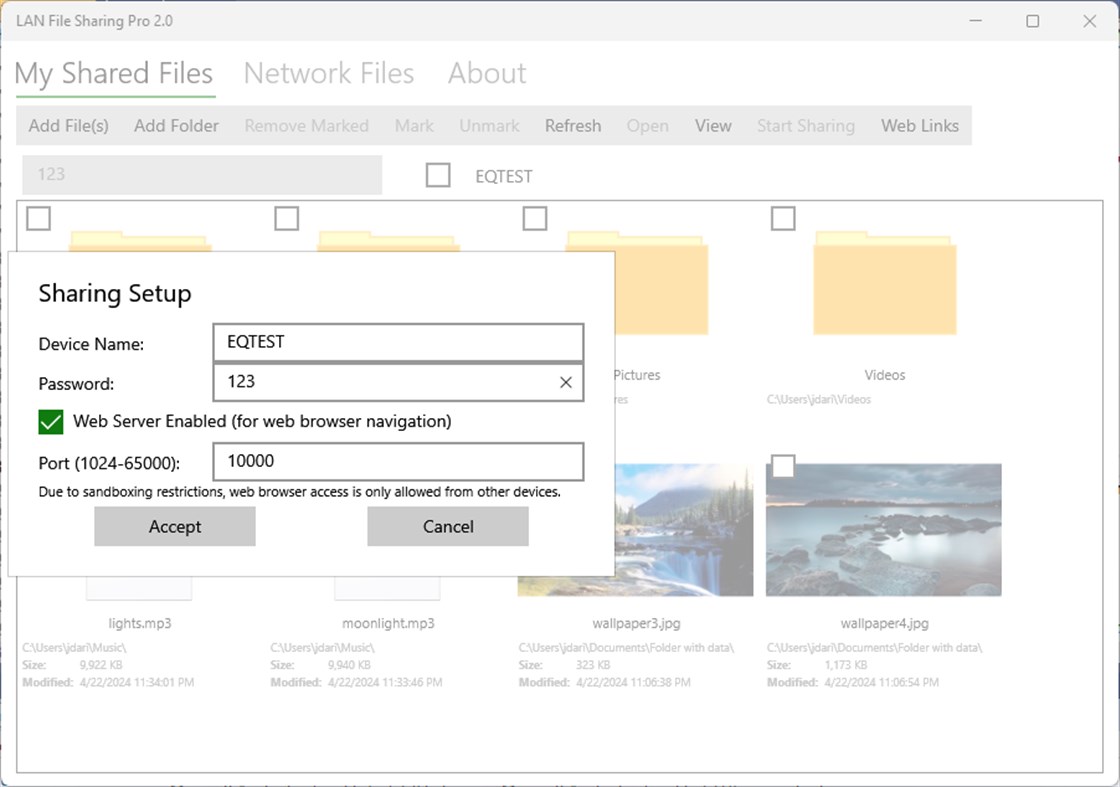Click the Add Folder toolbar item
This screenshot has width=1120, height=787.
tap(175, 125)
